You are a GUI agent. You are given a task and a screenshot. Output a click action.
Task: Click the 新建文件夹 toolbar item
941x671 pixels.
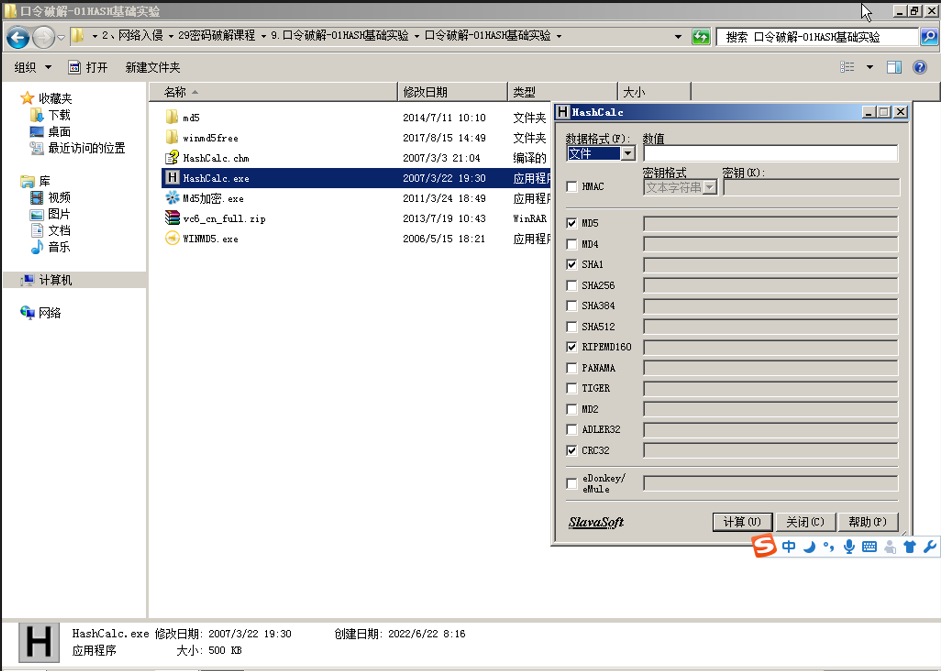click(x=152, y=67)
